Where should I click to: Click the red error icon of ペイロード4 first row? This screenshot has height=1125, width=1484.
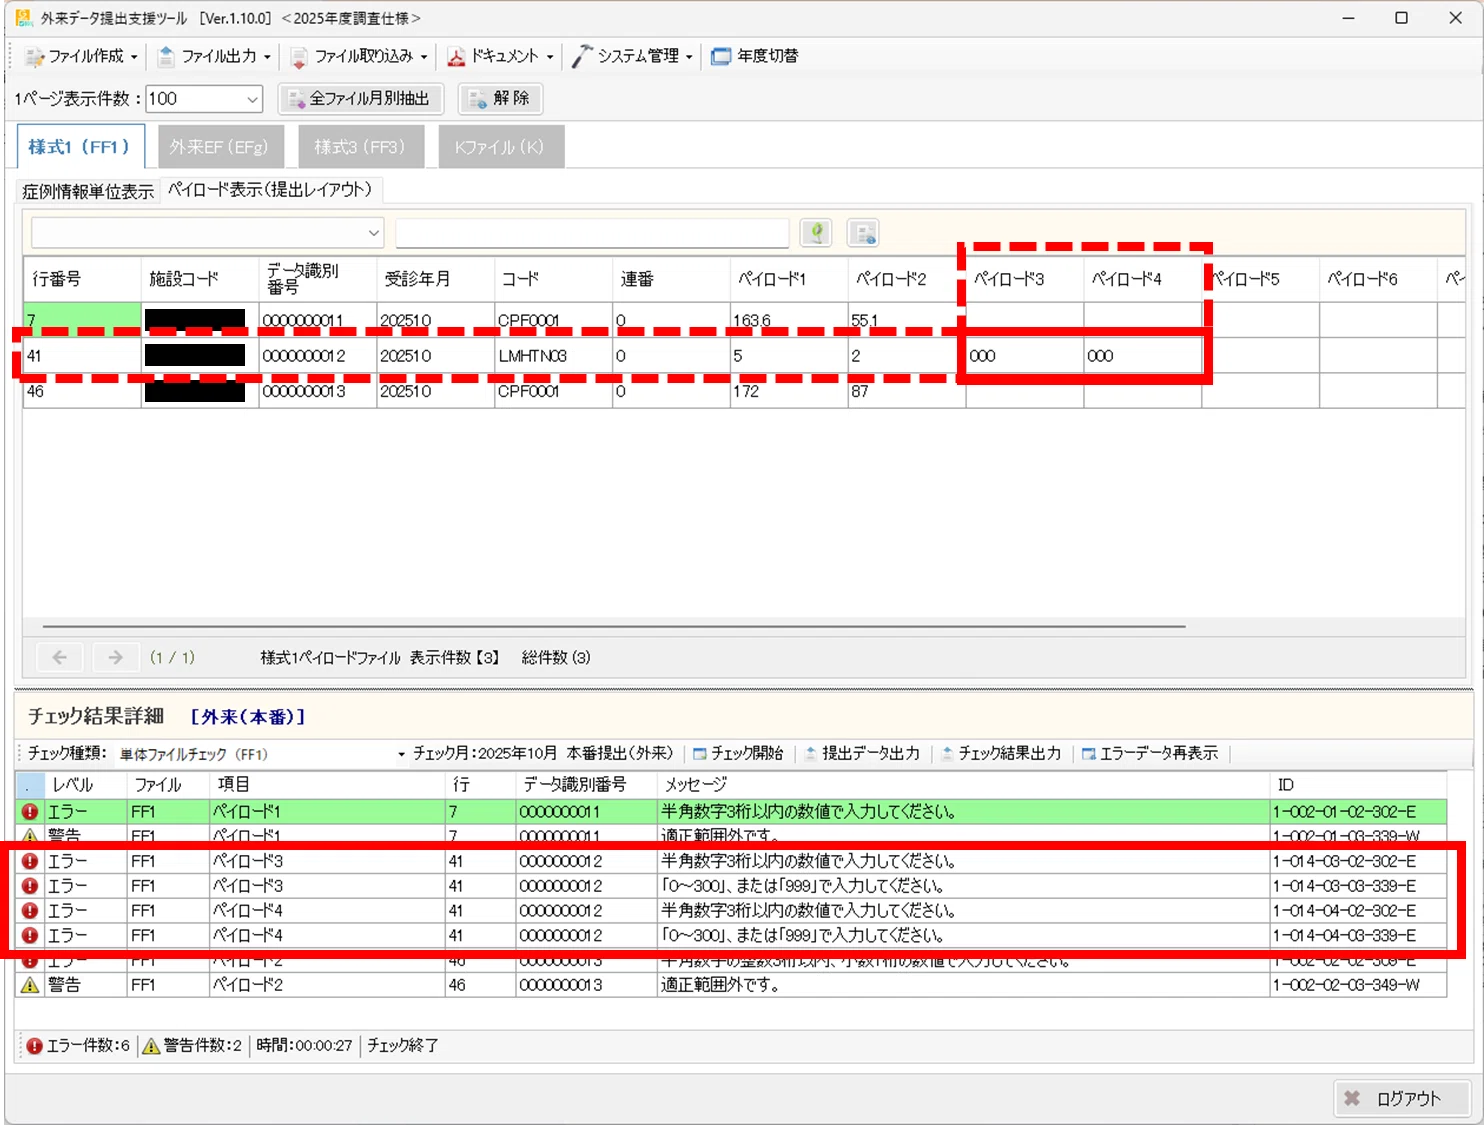pyautogui.click(x=30, y=911)
